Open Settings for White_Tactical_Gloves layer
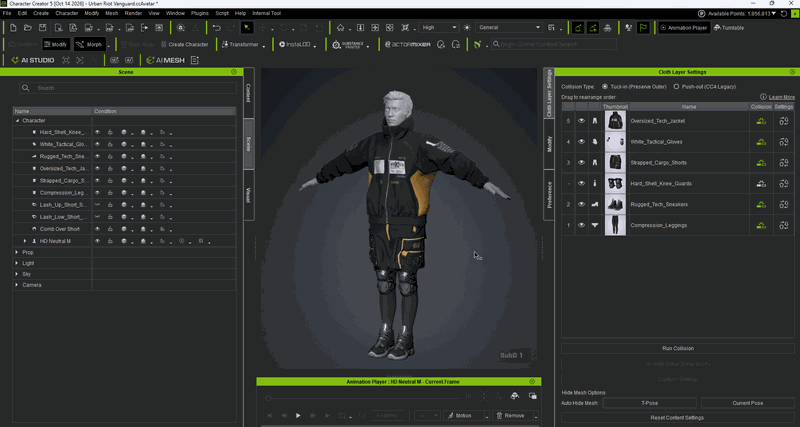 [x=784, y=142]
